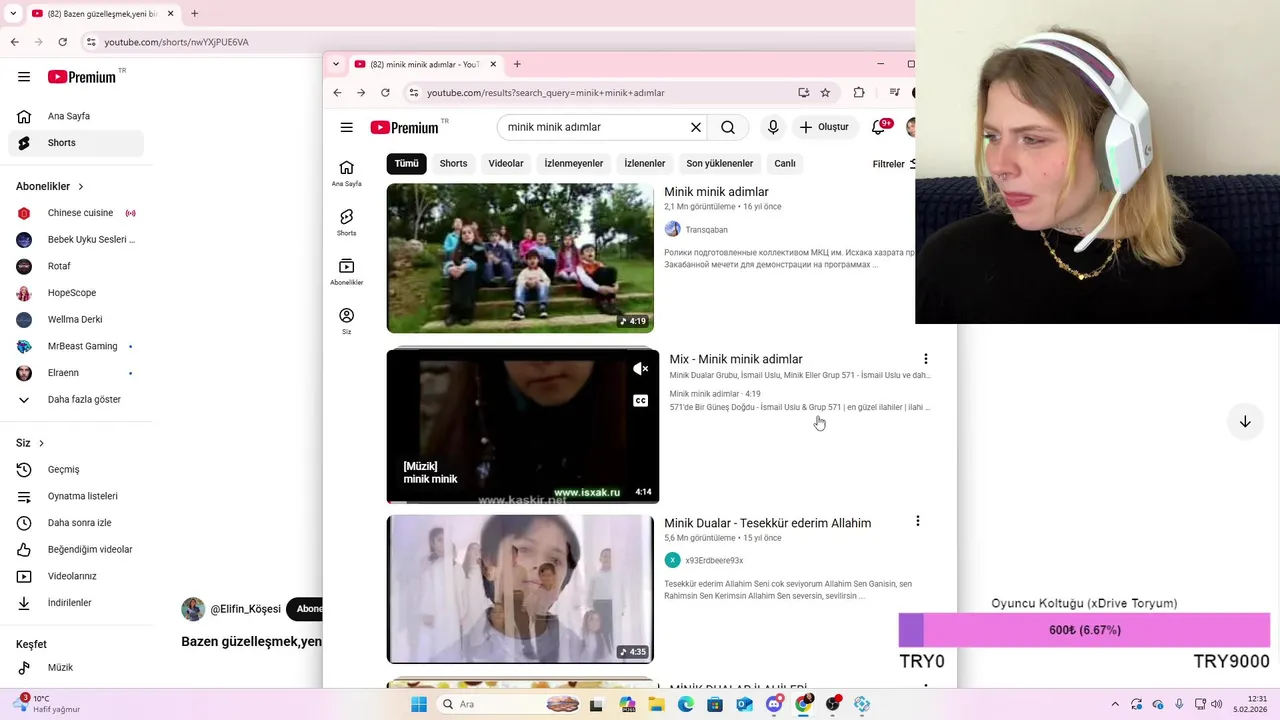Click the down arrow Shorts navigation button
The height and width of the screenshot is (720, 1280).
click(1245, 422)
